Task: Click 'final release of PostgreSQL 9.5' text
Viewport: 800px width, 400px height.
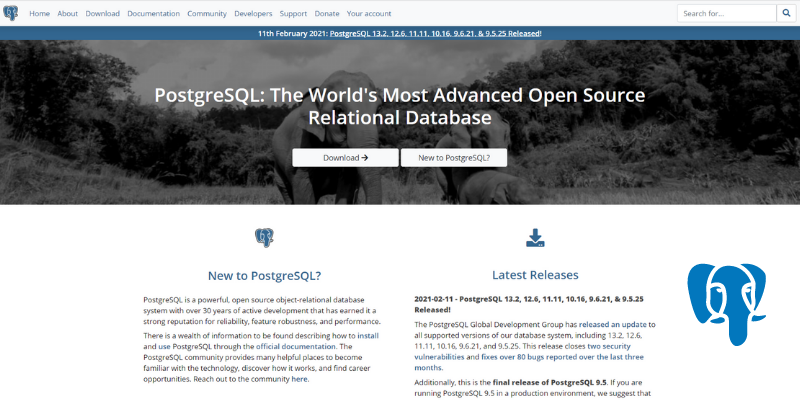Action: point(549,382)
